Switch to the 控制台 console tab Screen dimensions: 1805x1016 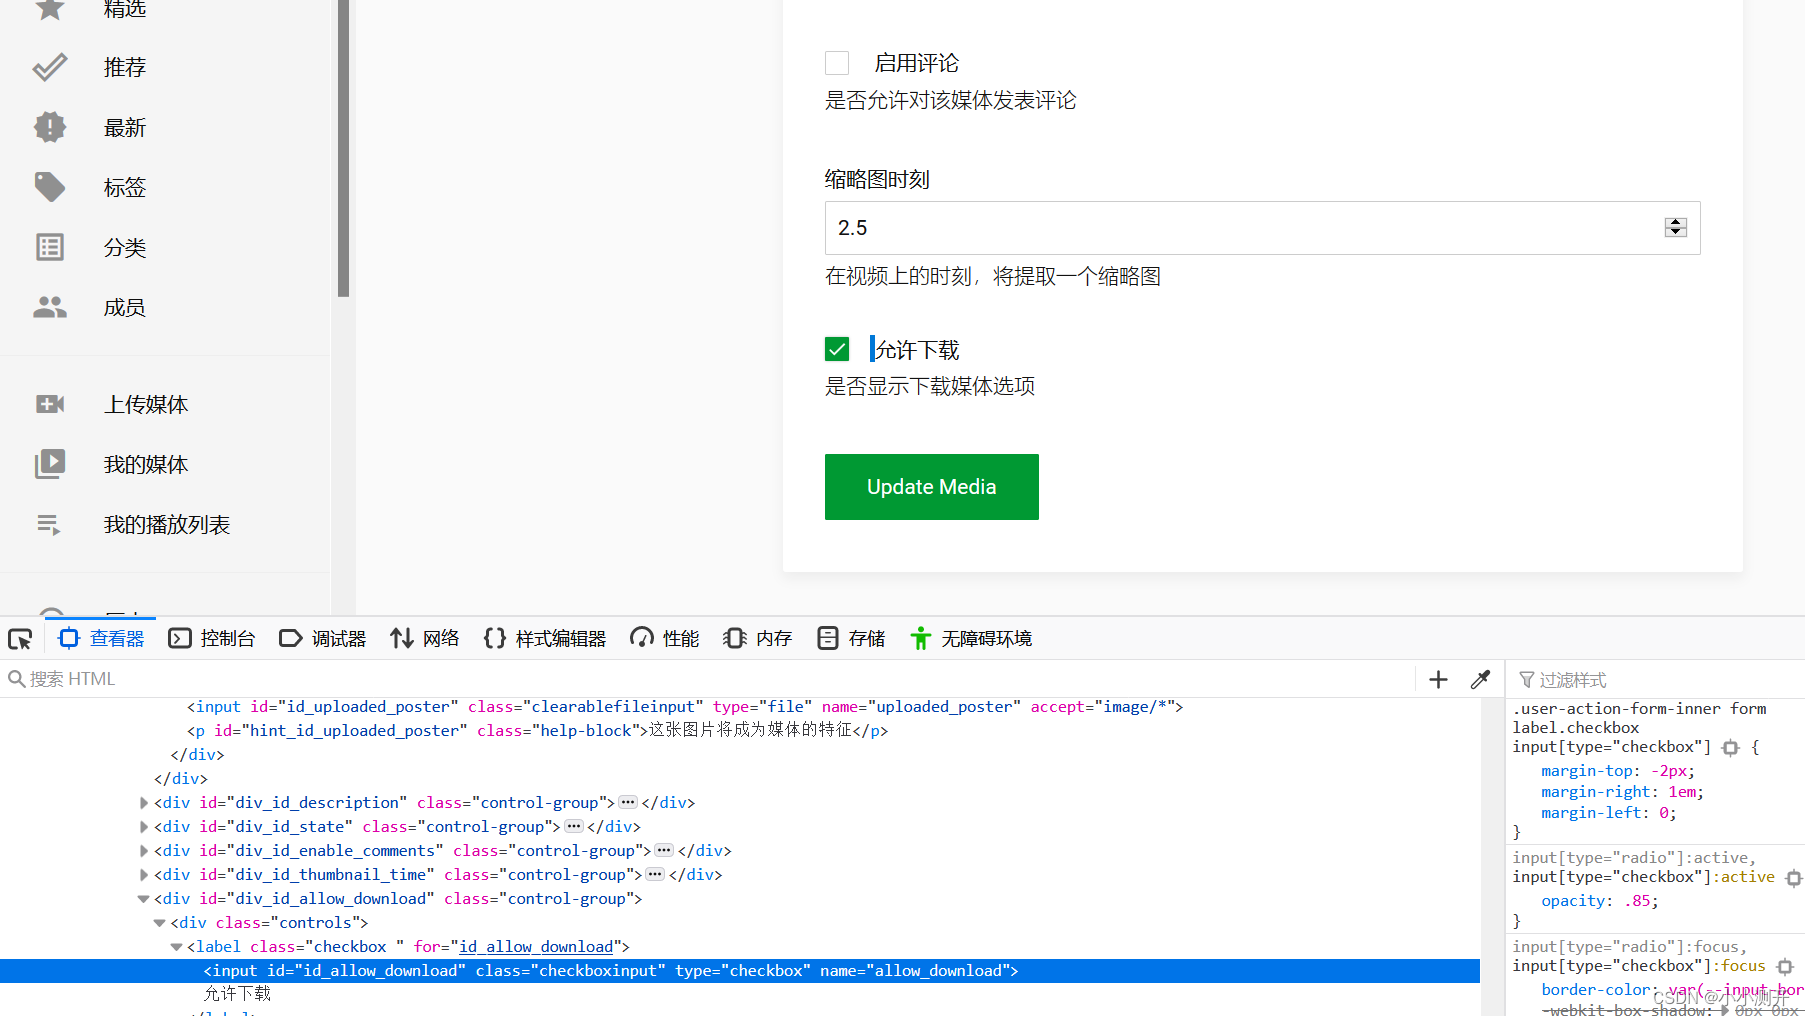pyautogui.click(x=212, y=638)
